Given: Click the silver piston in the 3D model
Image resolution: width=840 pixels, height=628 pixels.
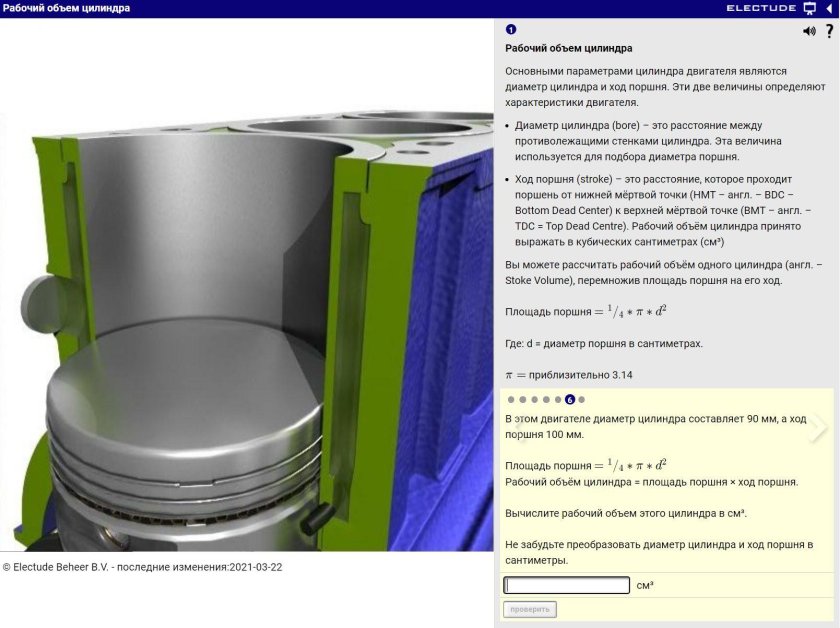Looking at the screenshot, I should click(200, 420).
